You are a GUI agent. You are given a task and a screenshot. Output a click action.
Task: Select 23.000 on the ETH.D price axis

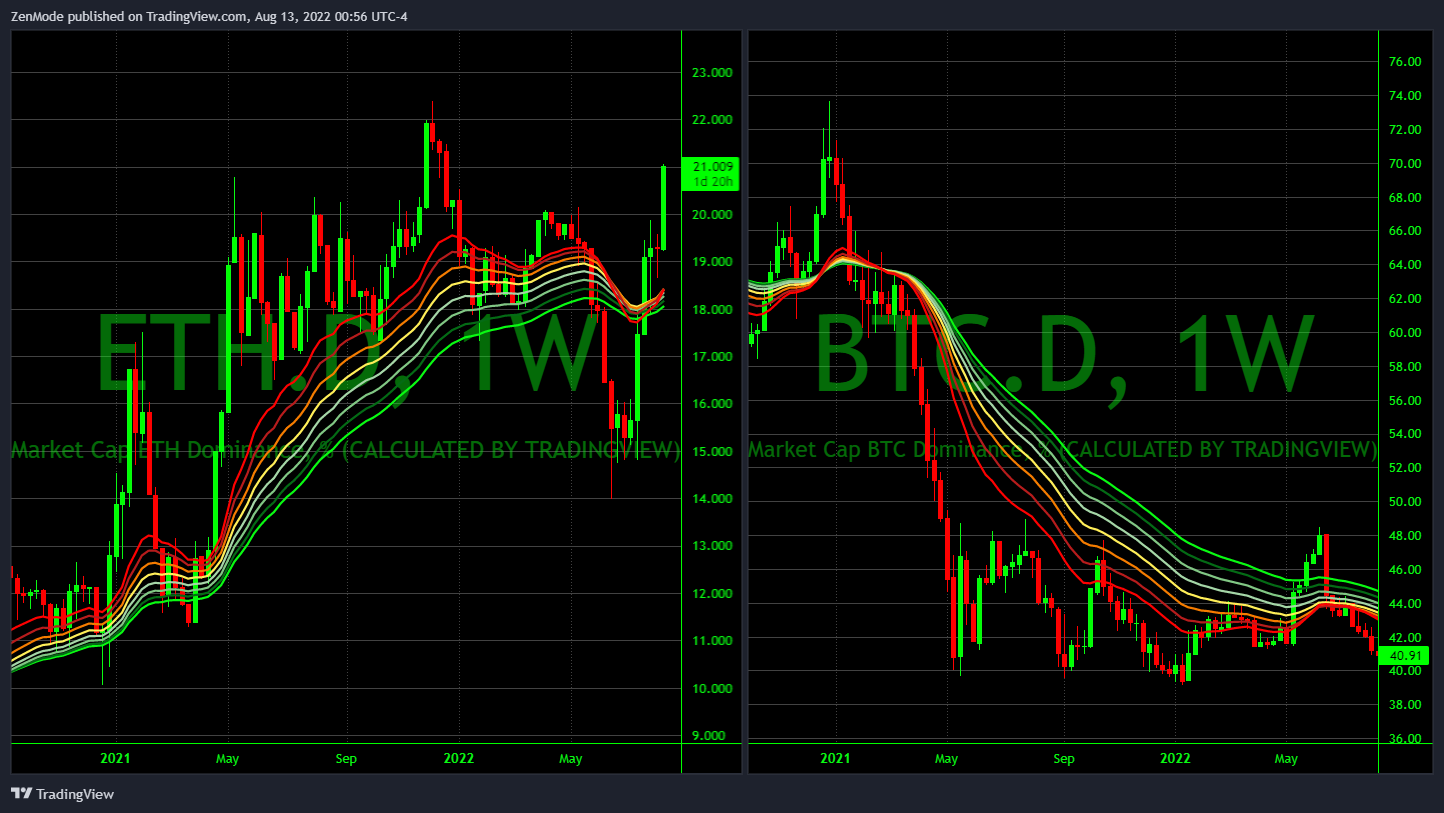[713, 72]
